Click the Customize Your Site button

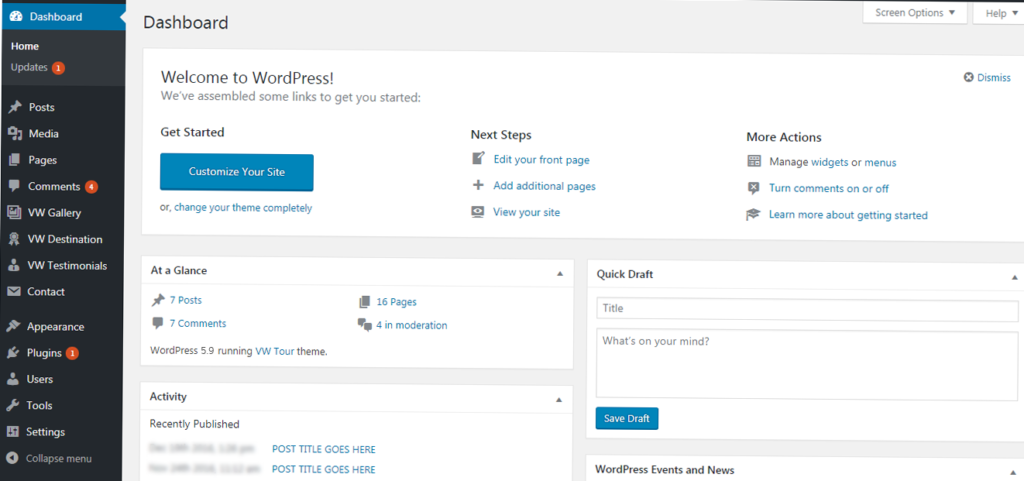(x=236, y=172)
